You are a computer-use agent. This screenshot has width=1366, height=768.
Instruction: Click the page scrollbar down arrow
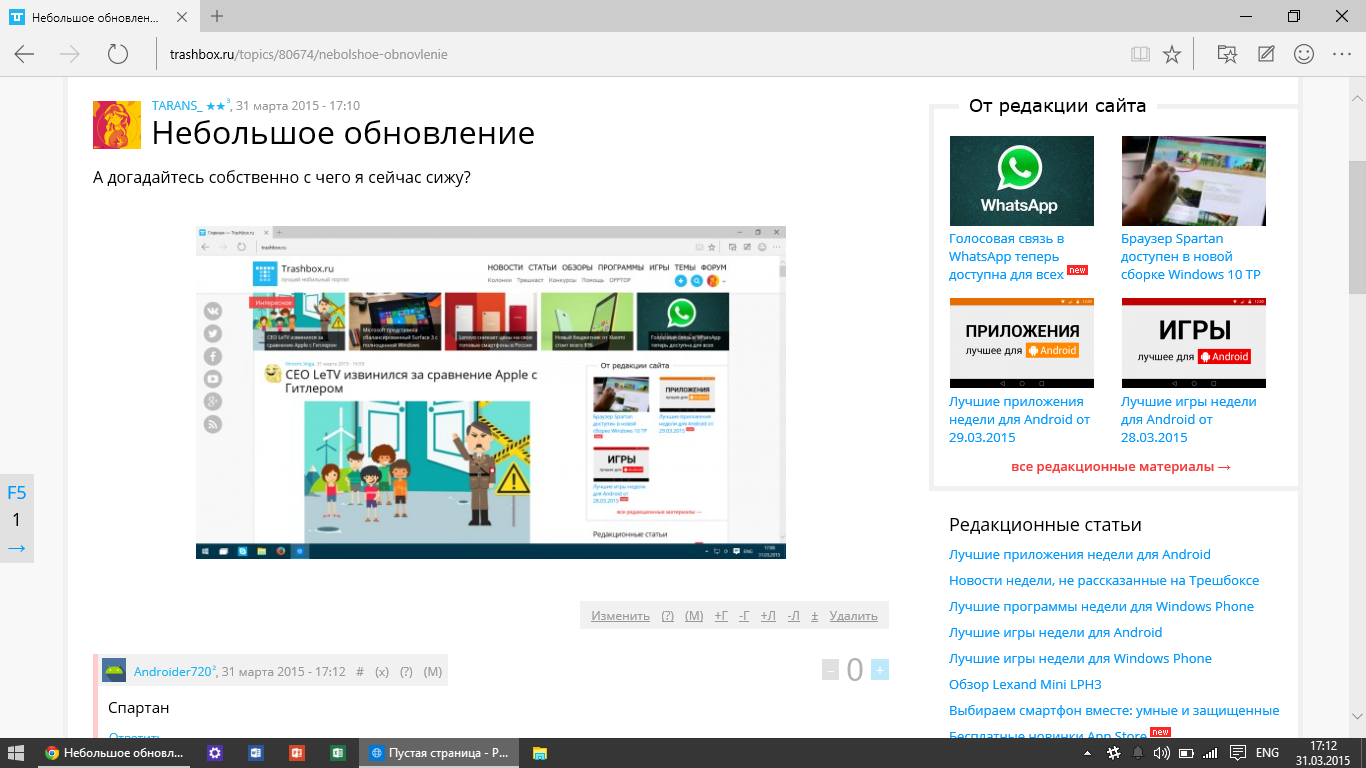click(x=1357, y=715)
